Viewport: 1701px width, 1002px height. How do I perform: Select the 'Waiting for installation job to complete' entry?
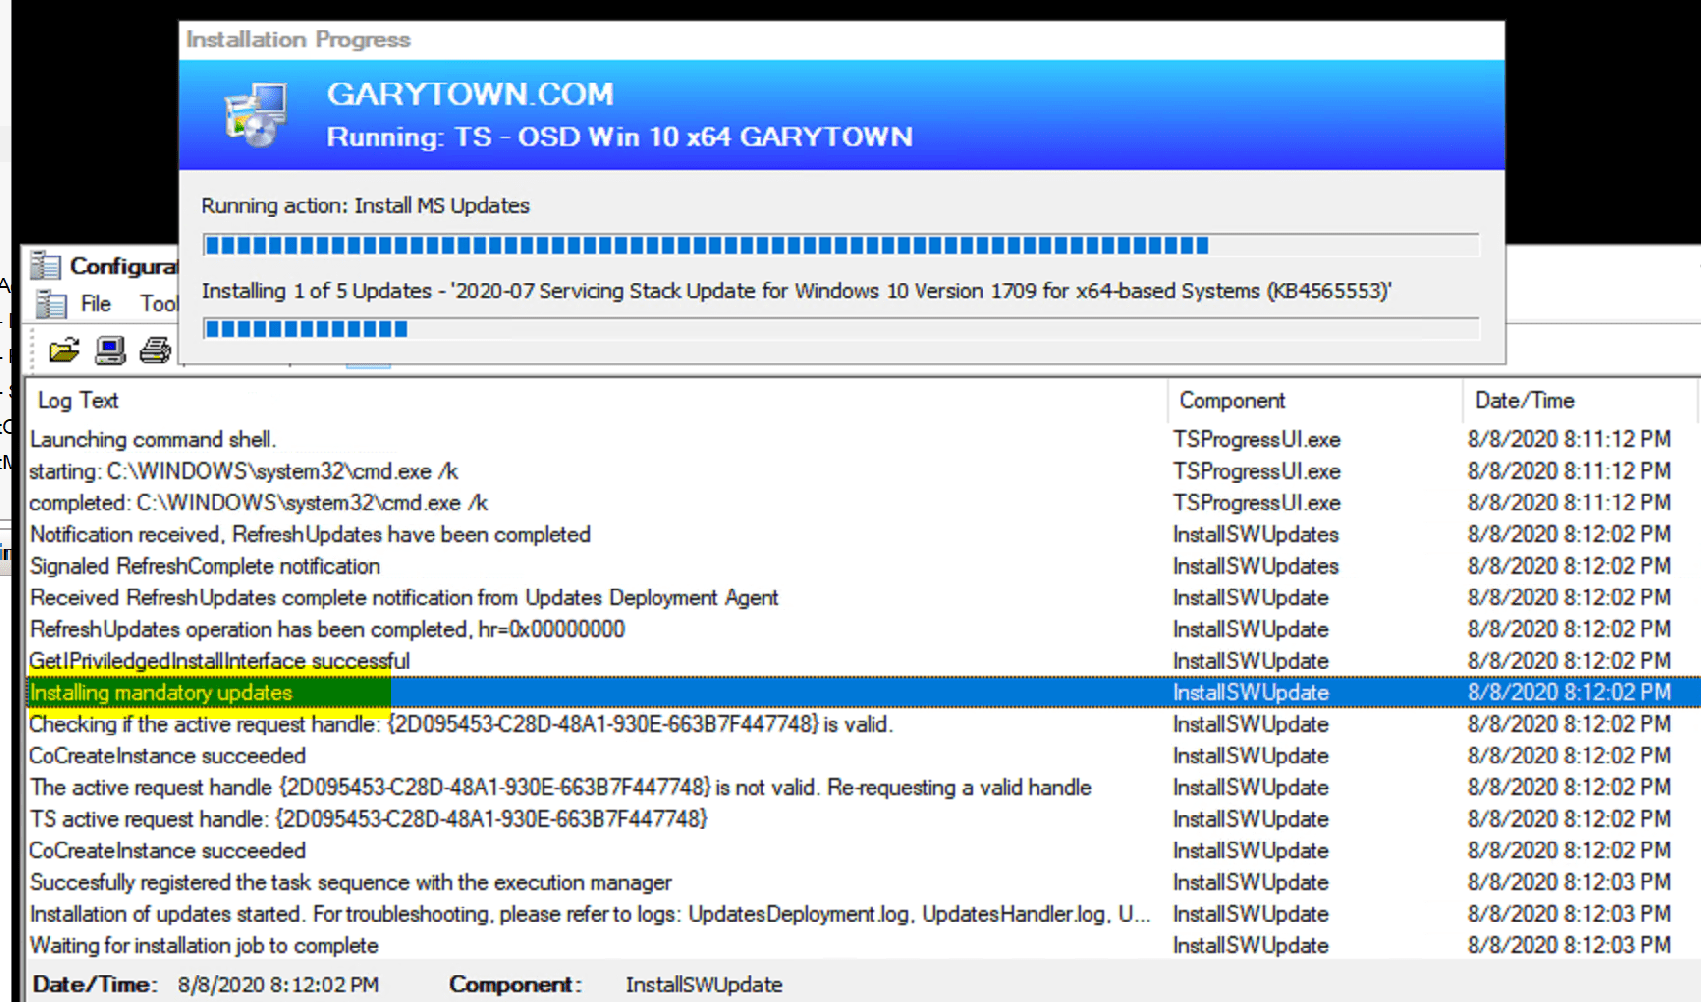203,945
